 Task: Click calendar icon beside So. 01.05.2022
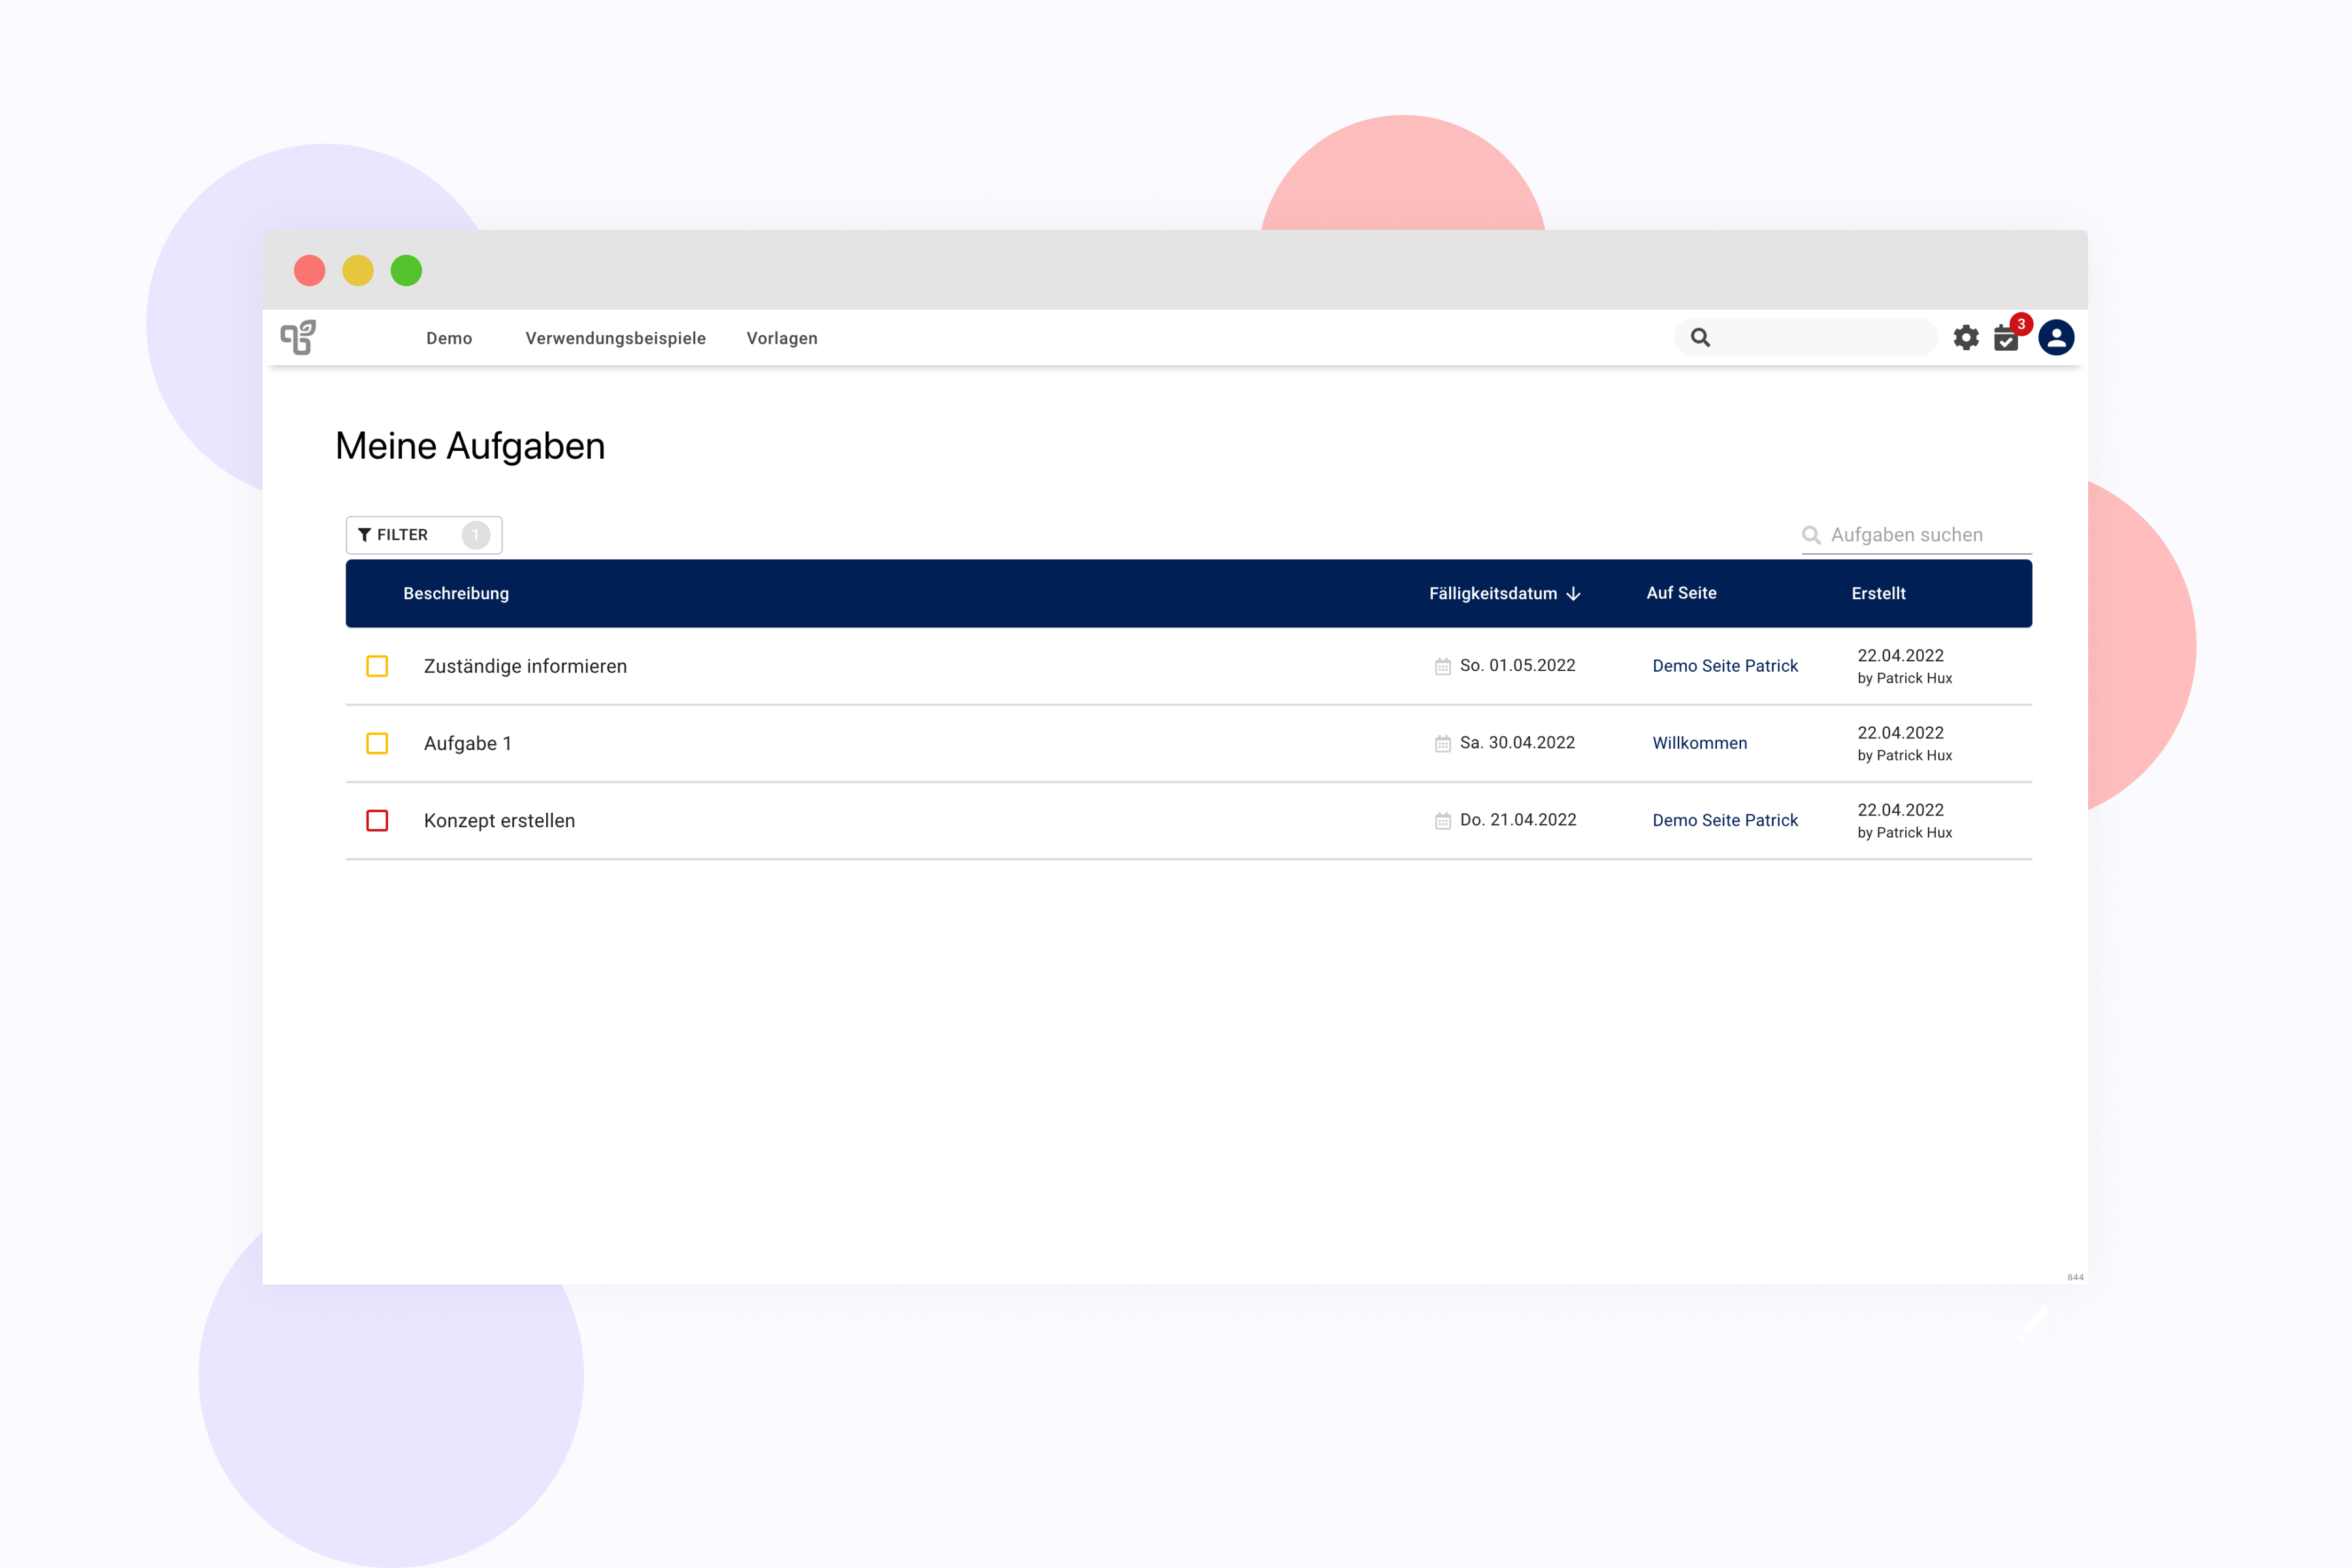click(1442, 666)
